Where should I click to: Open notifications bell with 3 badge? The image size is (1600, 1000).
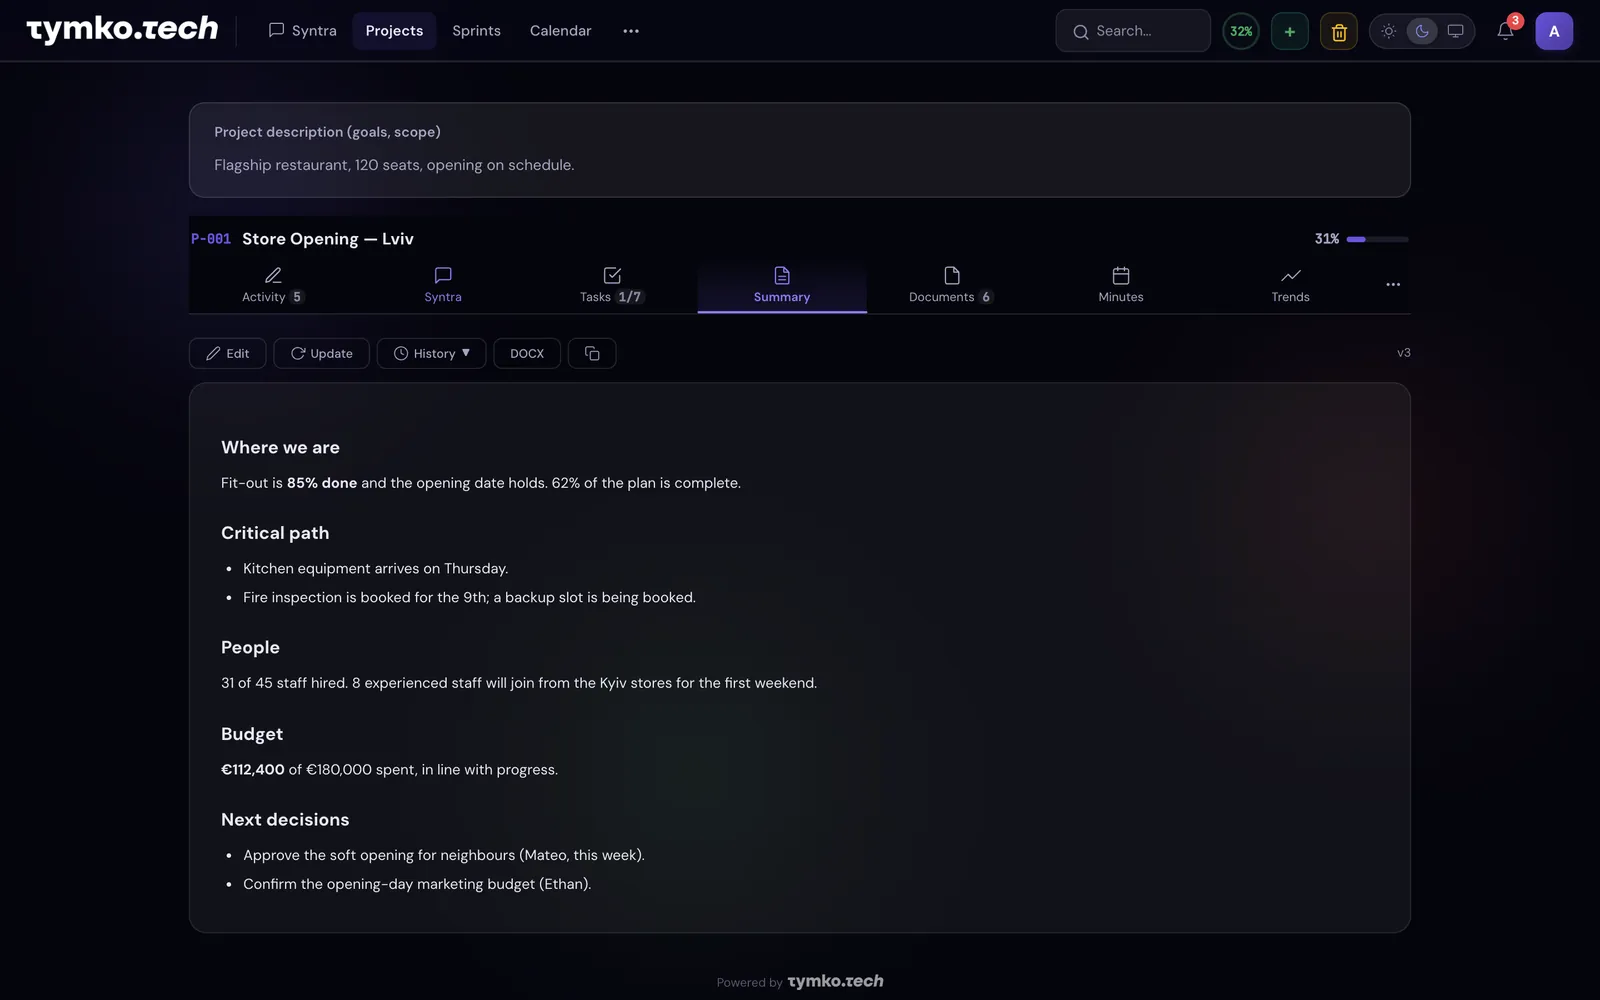point(1505,31)
